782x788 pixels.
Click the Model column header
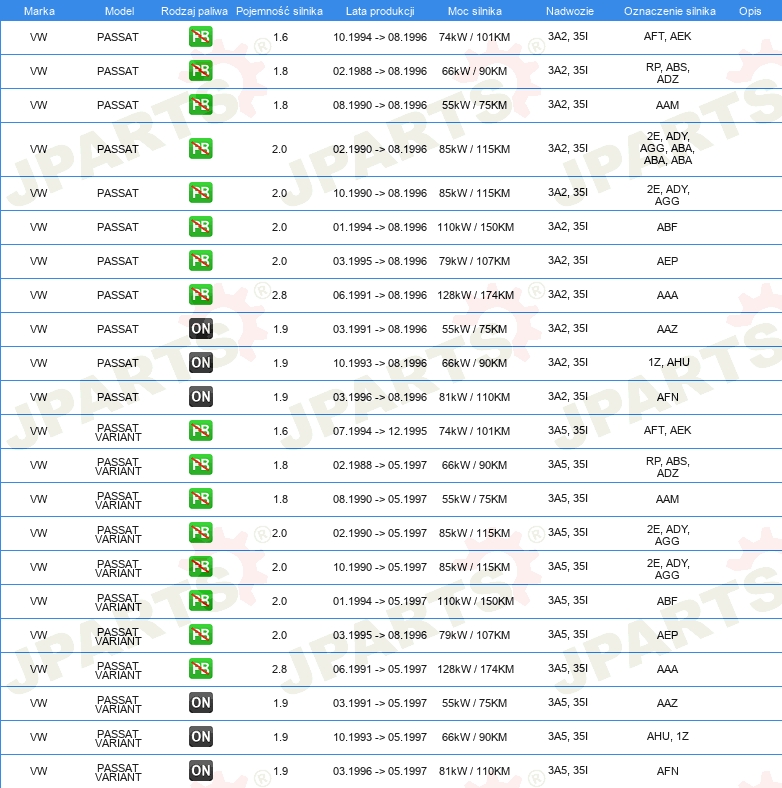119,11
